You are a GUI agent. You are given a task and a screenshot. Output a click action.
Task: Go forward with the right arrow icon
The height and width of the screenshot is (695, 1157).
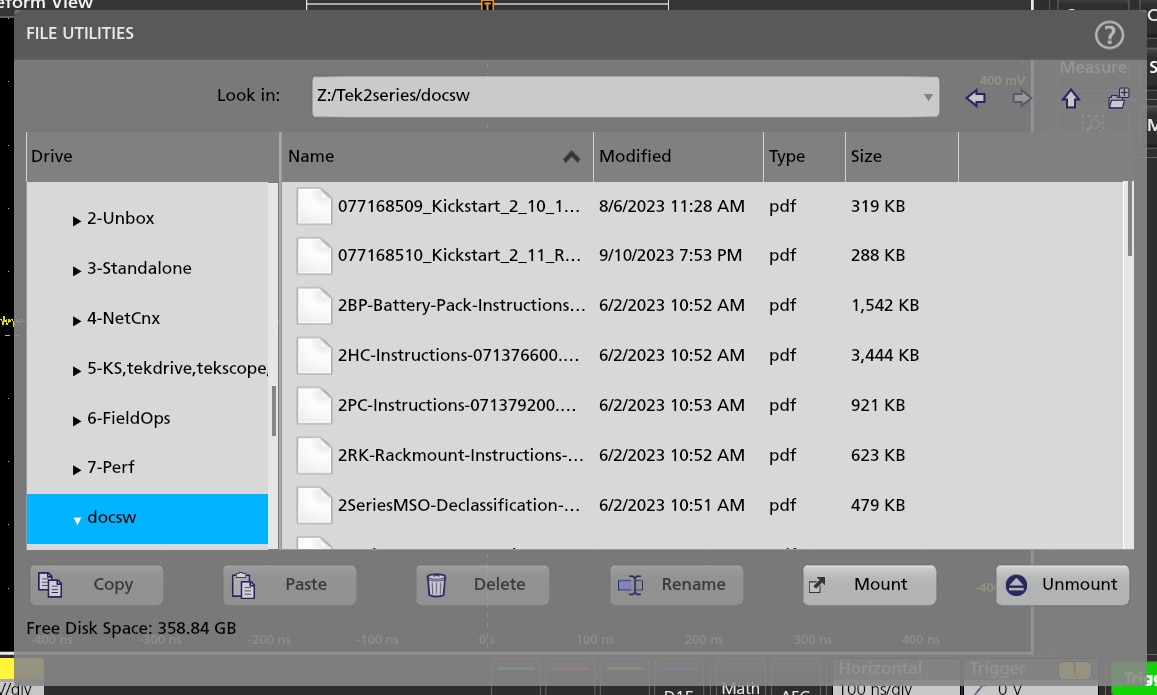(x=1022, y=97)
